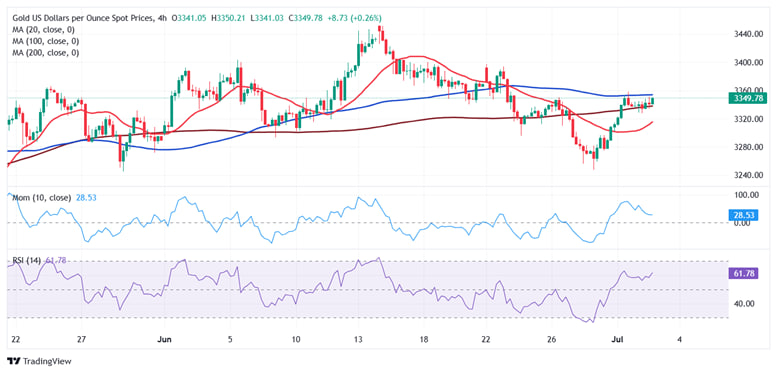Click the Jun date marker on time axis
777x373 pixels.
point(164,339)
